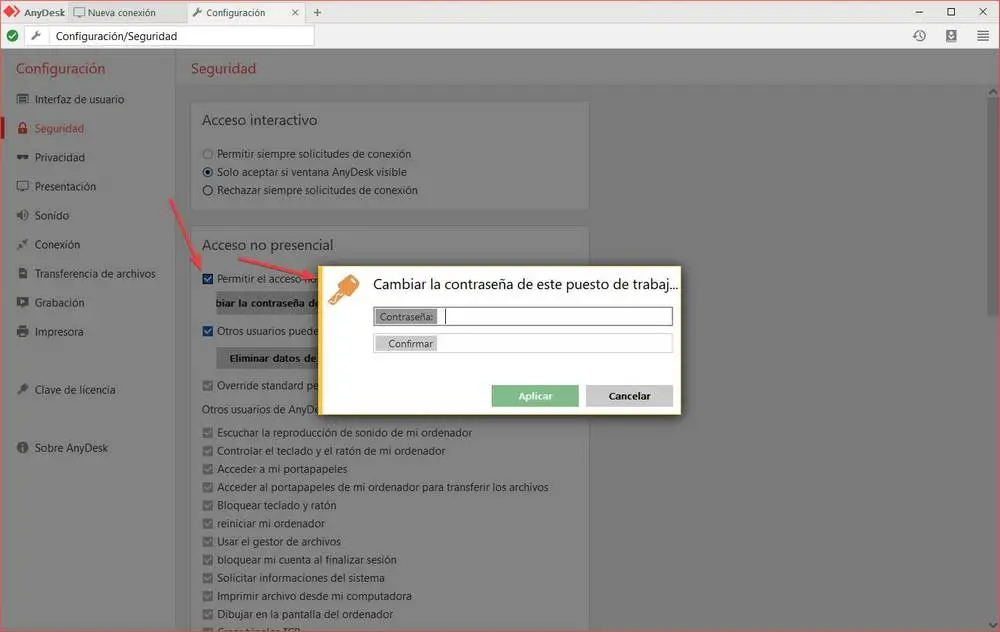Viewport: 1000px width, 632px height.
Task: Open a new tab with the plus button
Action: pos(317,12)
